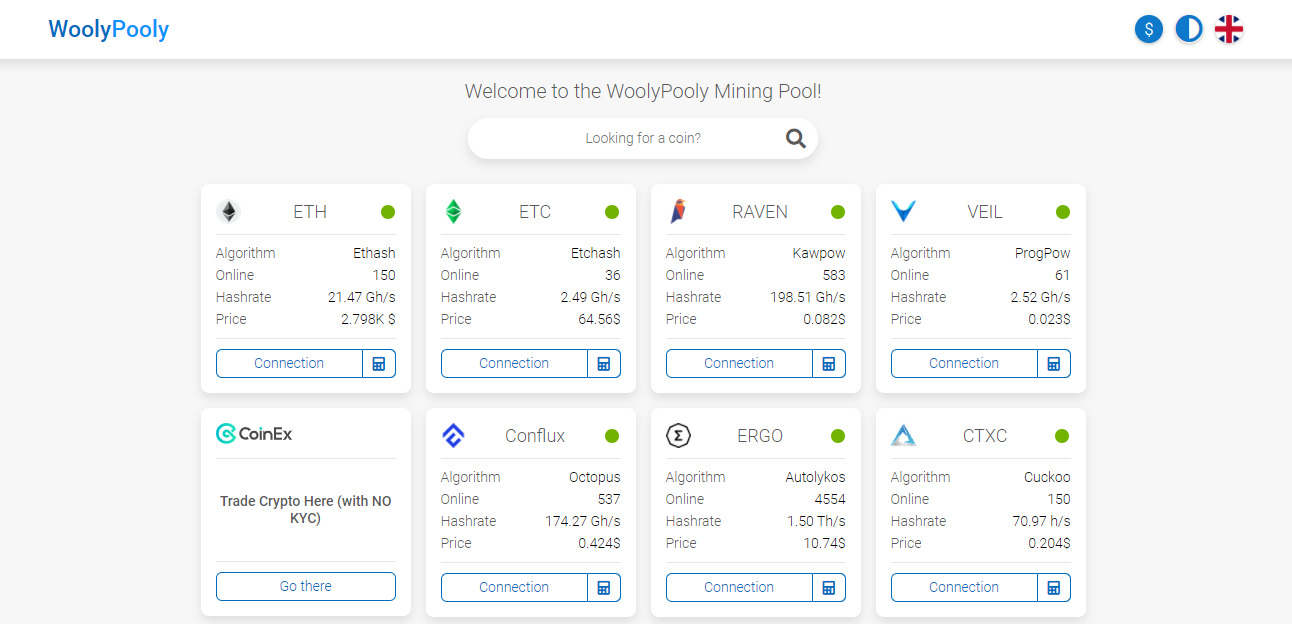The height and width of the screenshot is (624, 1292).
Task: Open the currency selector dollar icon
Action: (1149, 29)
